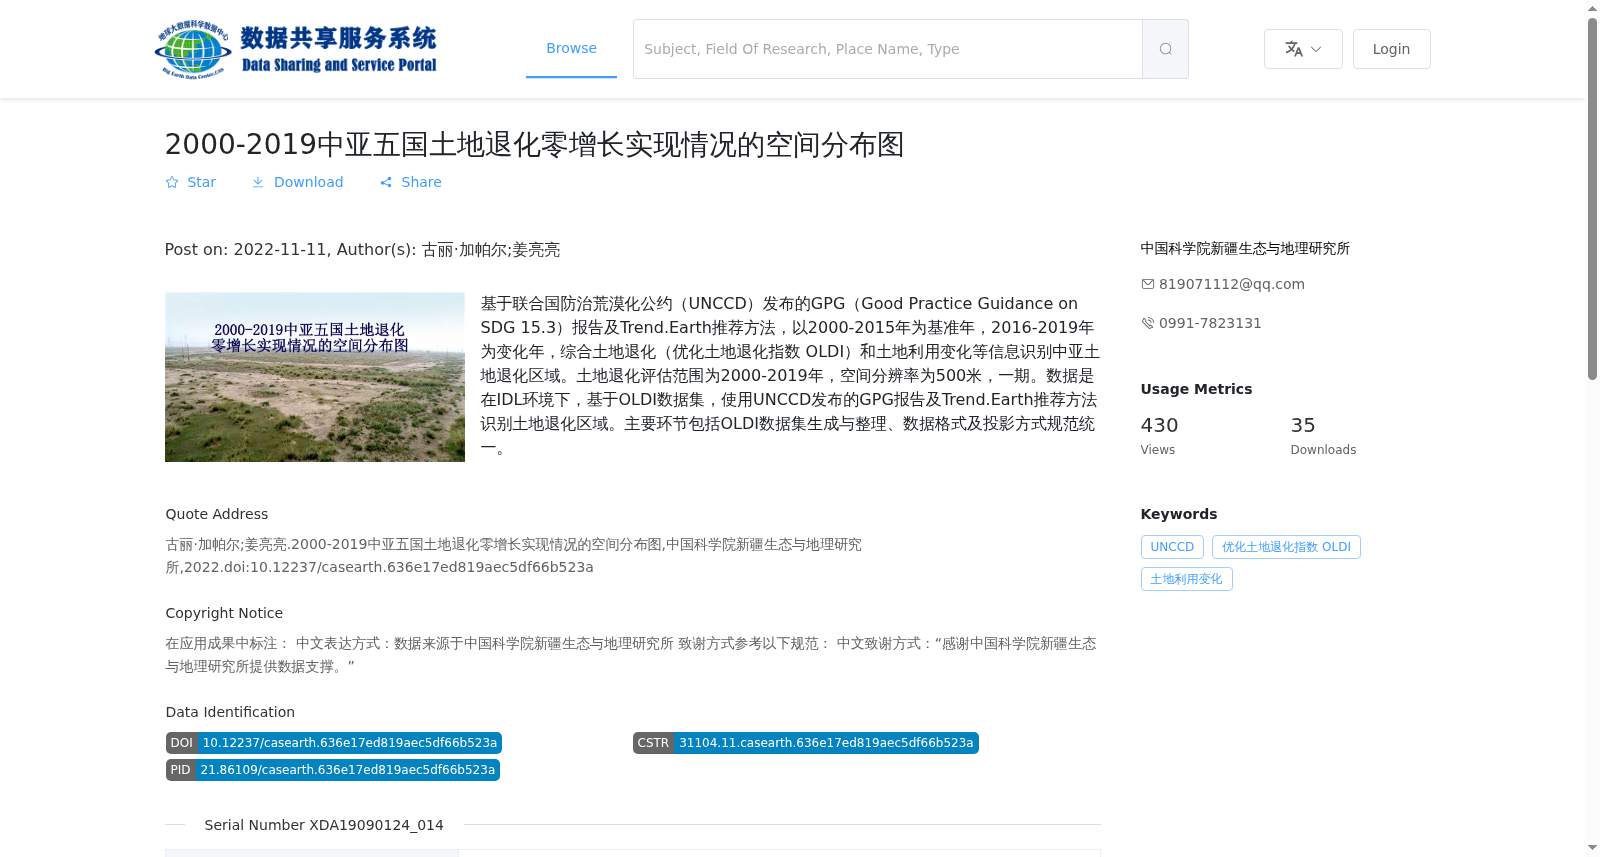Click the scrollbar down arrow
Viewport: 1600px width, 857px height.
(x=1592, y=848)
